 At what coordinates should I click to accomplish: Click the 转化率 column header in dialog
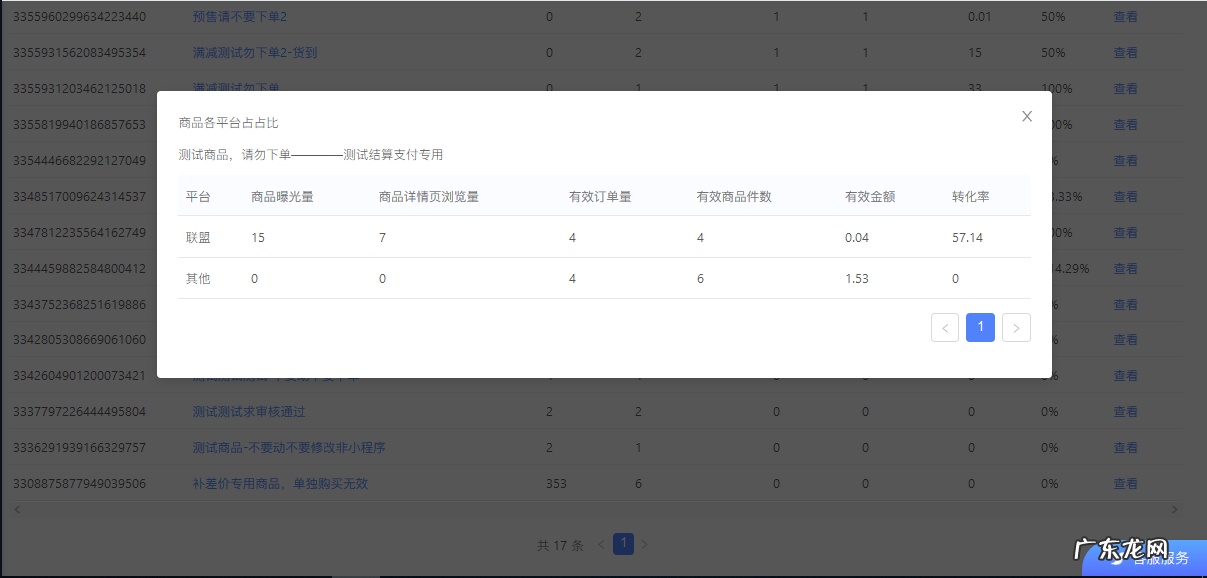click(x=970, y=197)
